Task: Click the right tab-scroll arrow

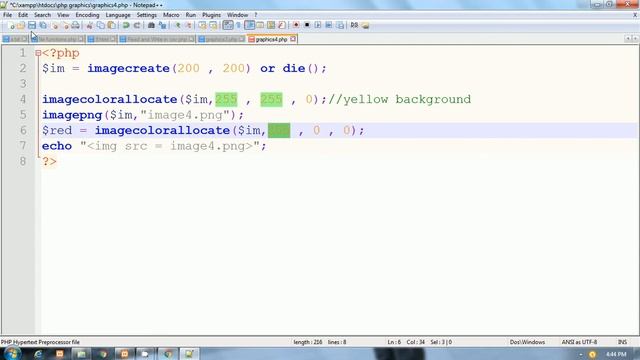Action: [x=635, y=38]
